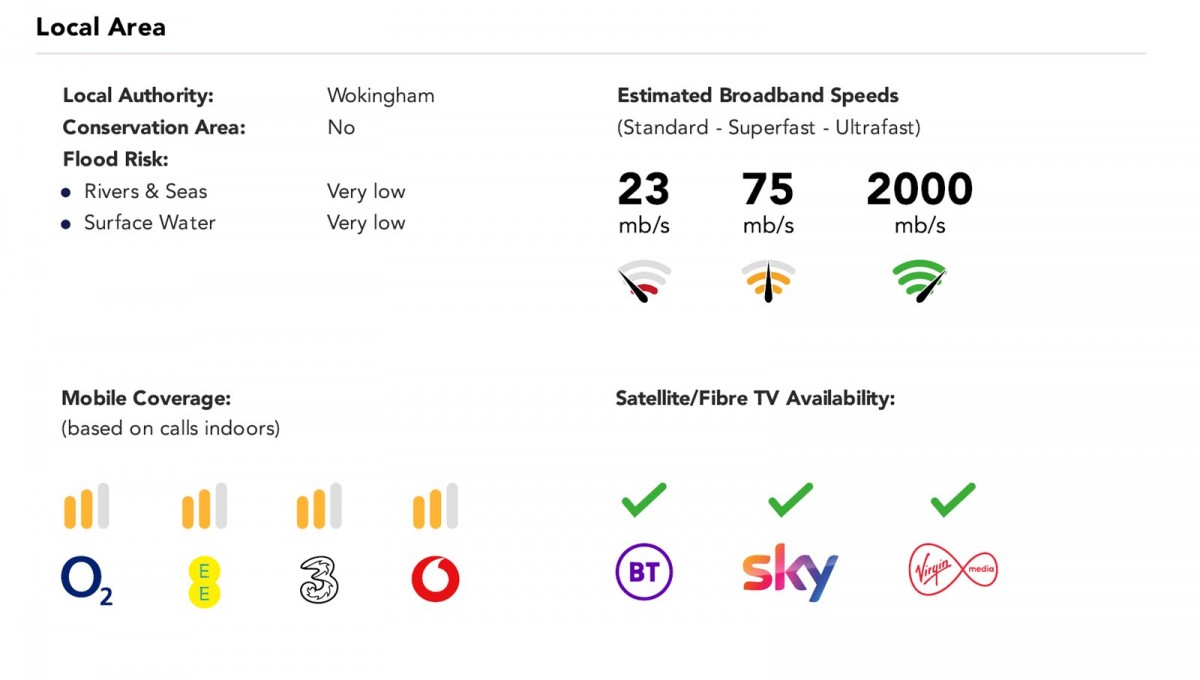This screenshot has width=1200, height=680.
Task: Select the Three mobile logo
Action: (319, 580)
